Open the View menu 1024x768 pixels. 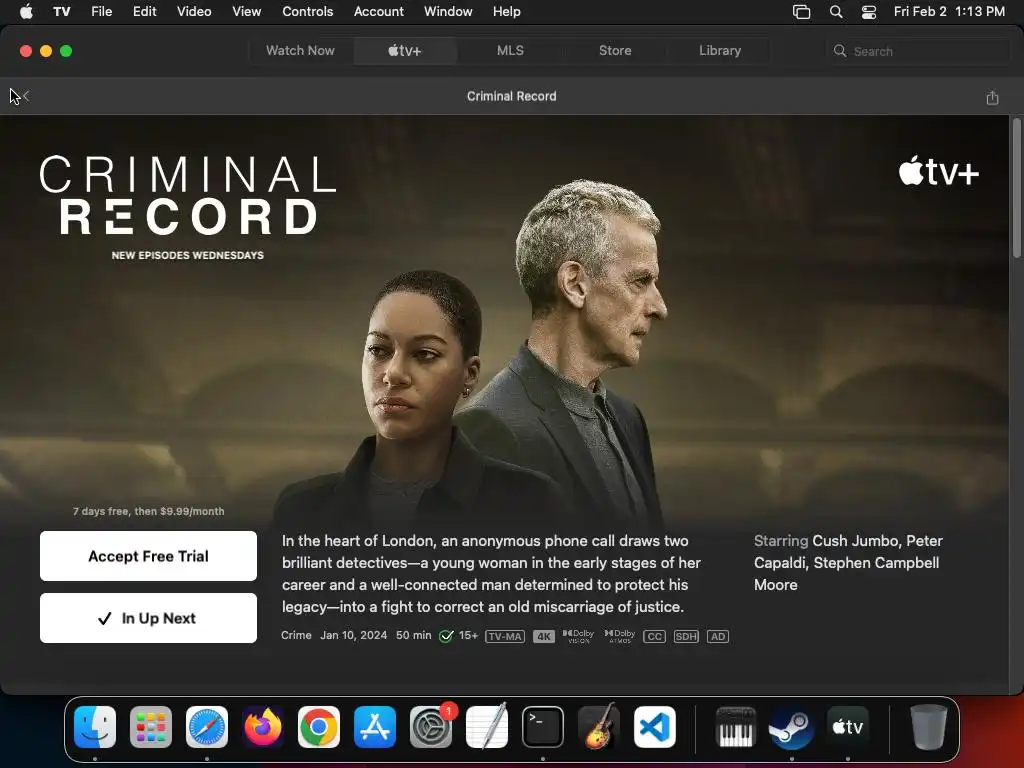[246, 12]
